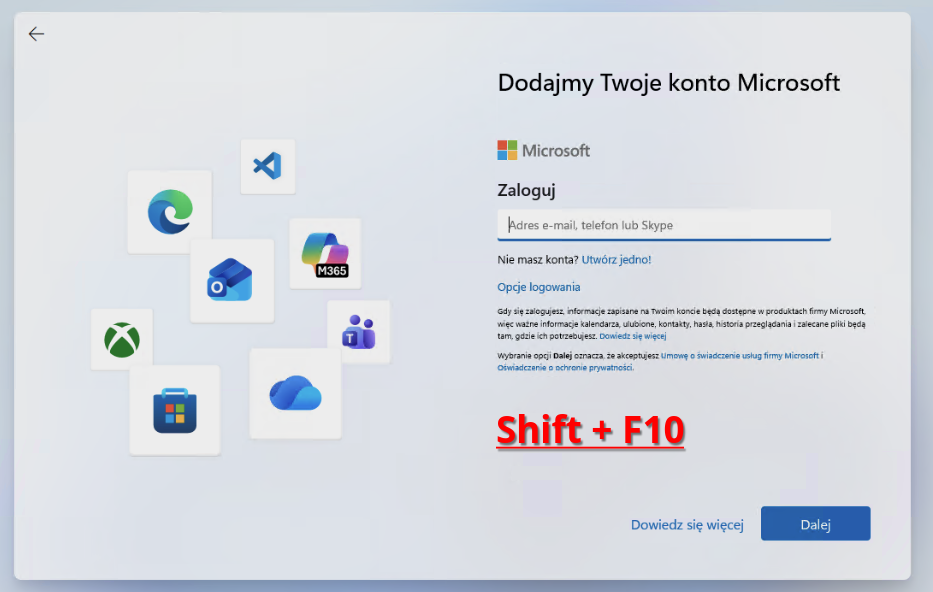Click the Microsoft 365 Copilot icon
The width and height of the screenshot is (933, 592).
(x=325, y=254)
